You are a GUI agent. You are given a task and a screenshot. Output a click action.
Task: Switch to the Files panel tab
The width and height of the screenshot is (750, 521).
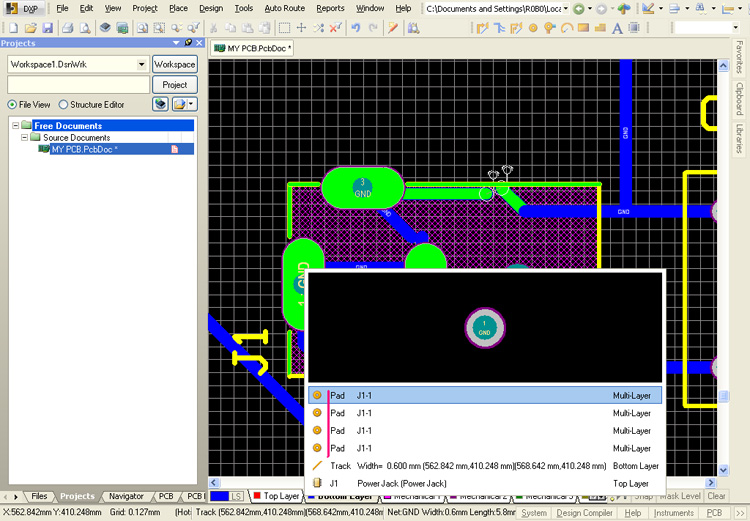(39, 496)
